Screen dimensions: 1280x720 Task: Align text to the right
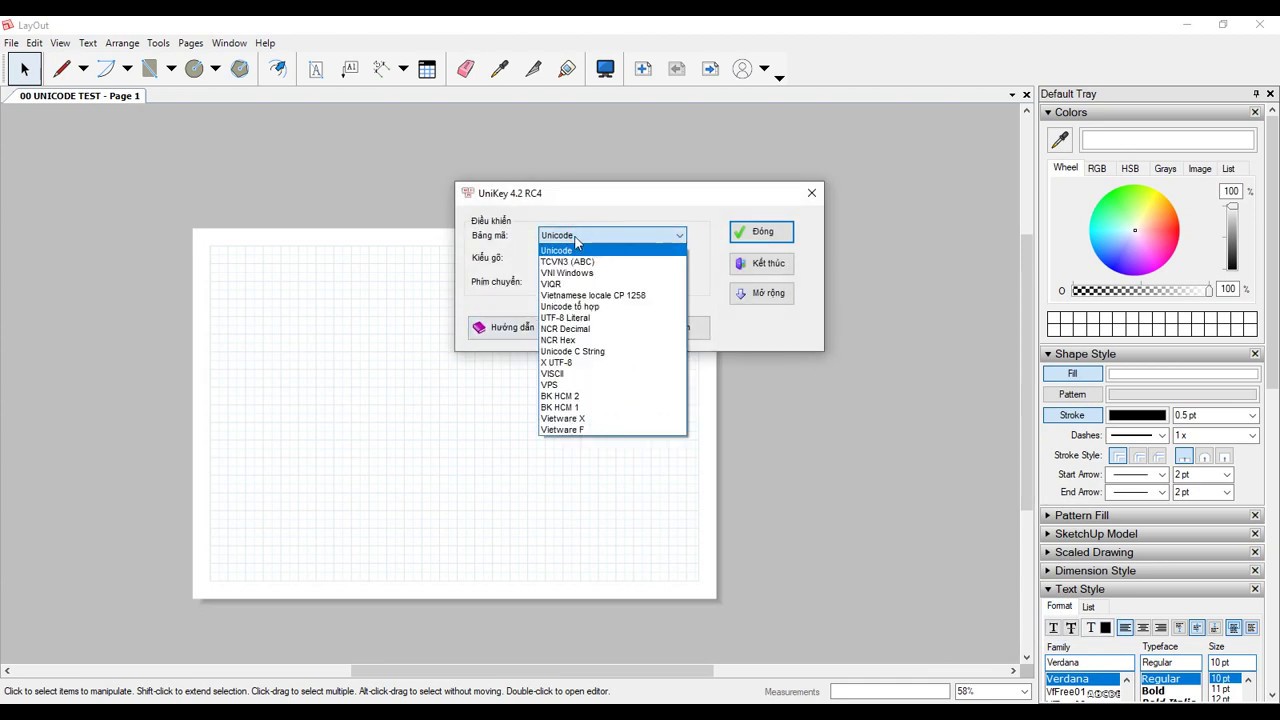click(x=1160, y=628)
